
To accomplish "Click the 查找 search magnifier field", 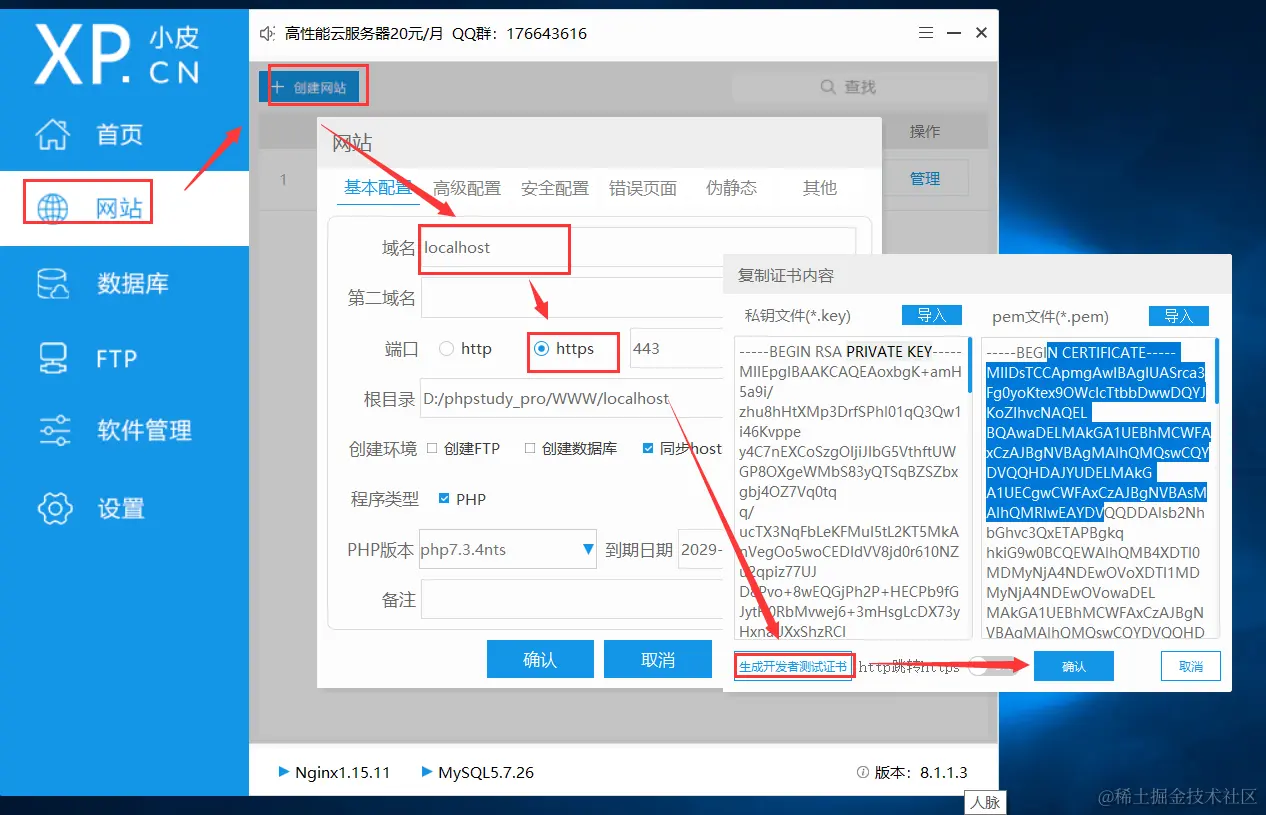I will (860, 87).
